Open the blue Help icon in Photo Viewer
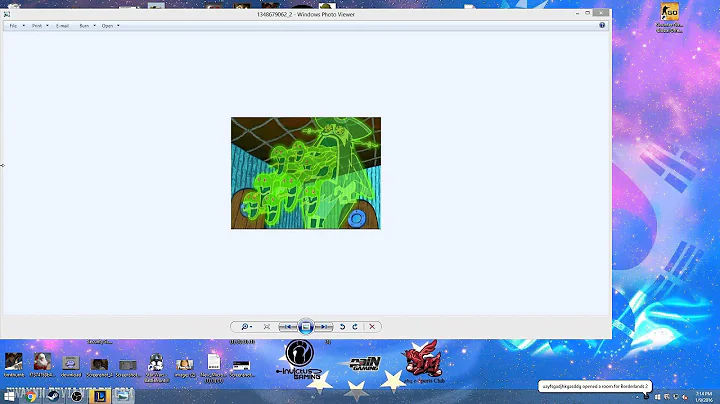The image size is (720, 404). coord(602,25)
